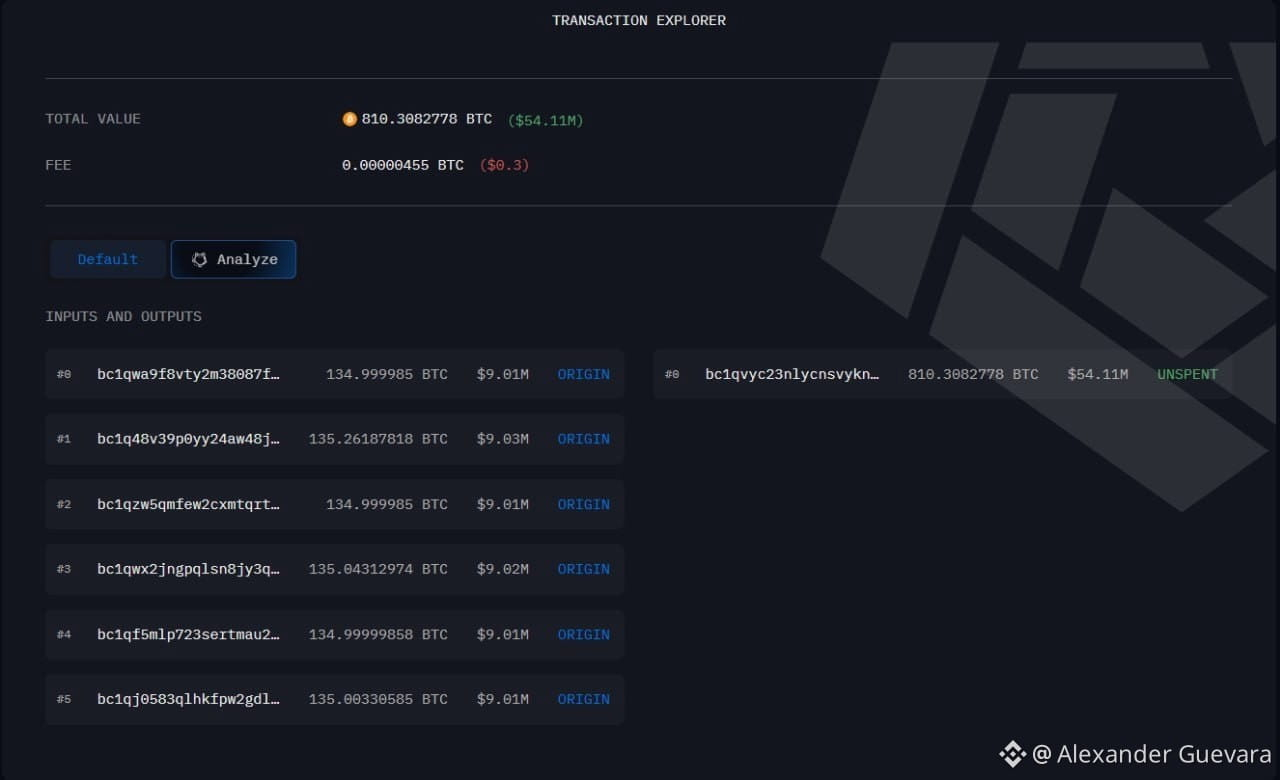Click the 134.99999858 BTC amount in input #4

(x=378, y=634)
